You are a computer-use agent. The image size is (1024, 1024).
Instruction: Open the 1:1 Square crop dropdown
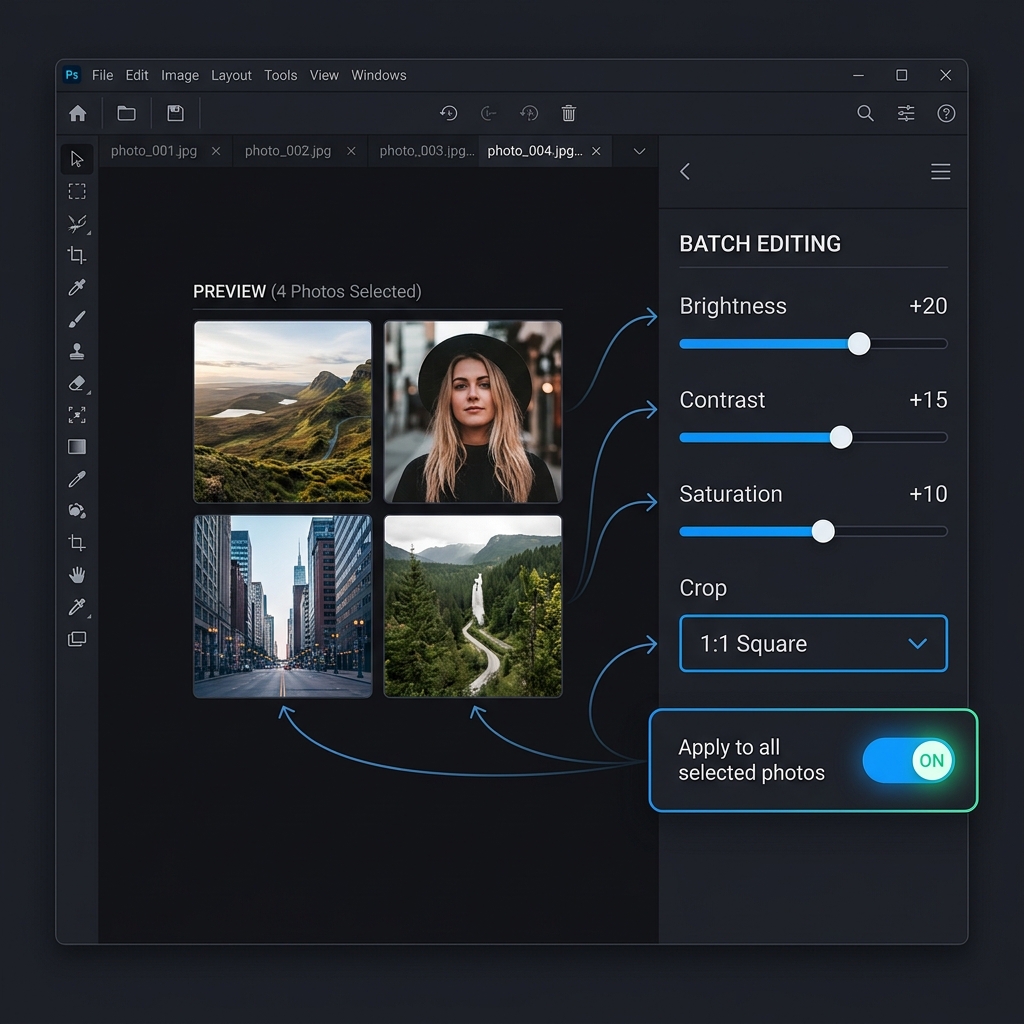(813, 644)
